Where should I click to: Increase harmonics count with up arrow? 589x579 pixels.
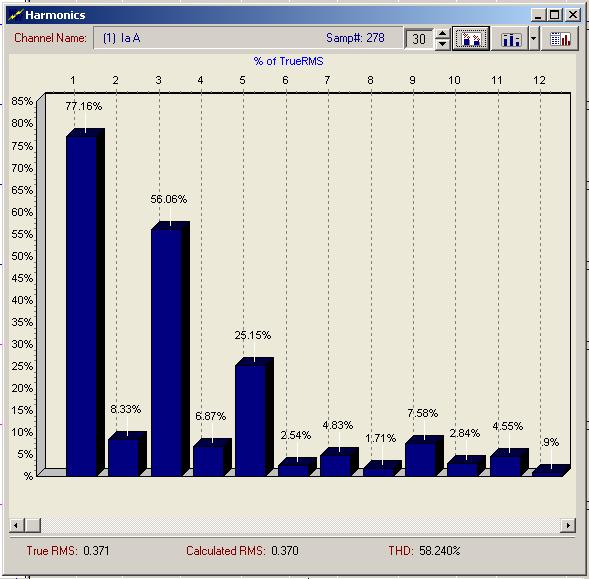pyautogui.click(x=443, y=33)
